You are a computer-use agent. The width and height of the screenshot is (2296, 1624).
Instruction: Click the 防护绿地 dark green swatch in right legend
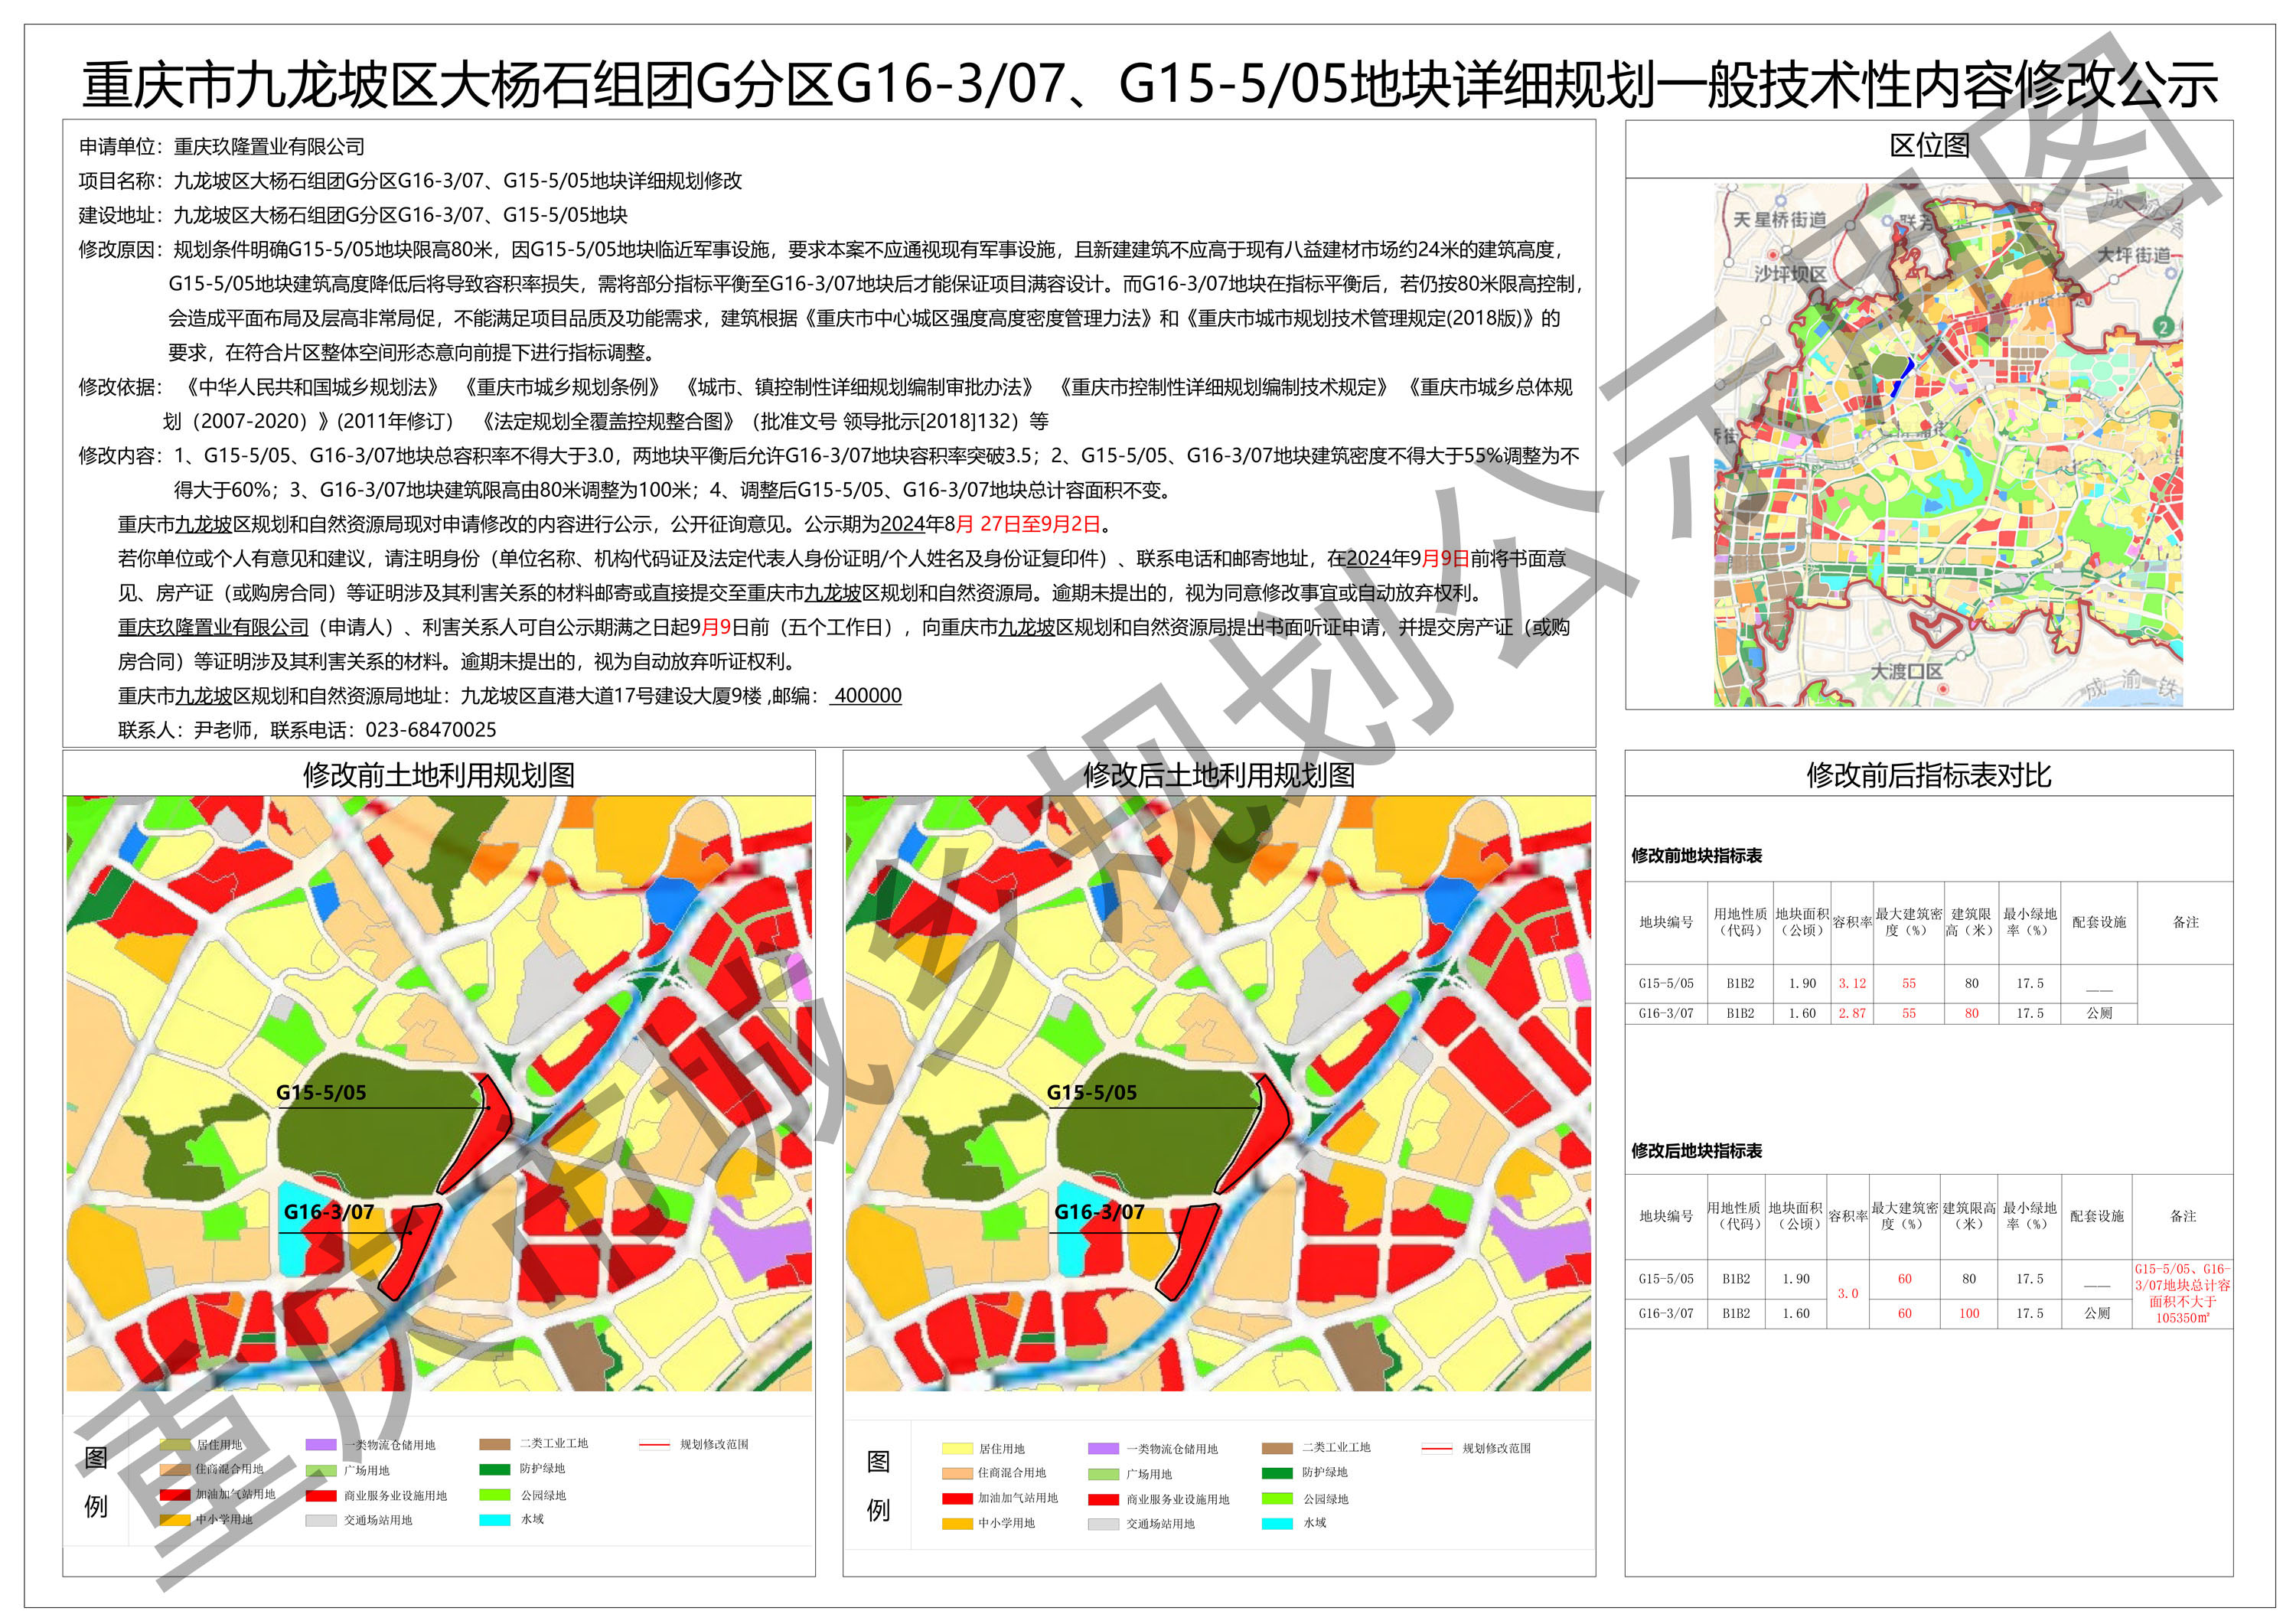pos(1277,1473)
